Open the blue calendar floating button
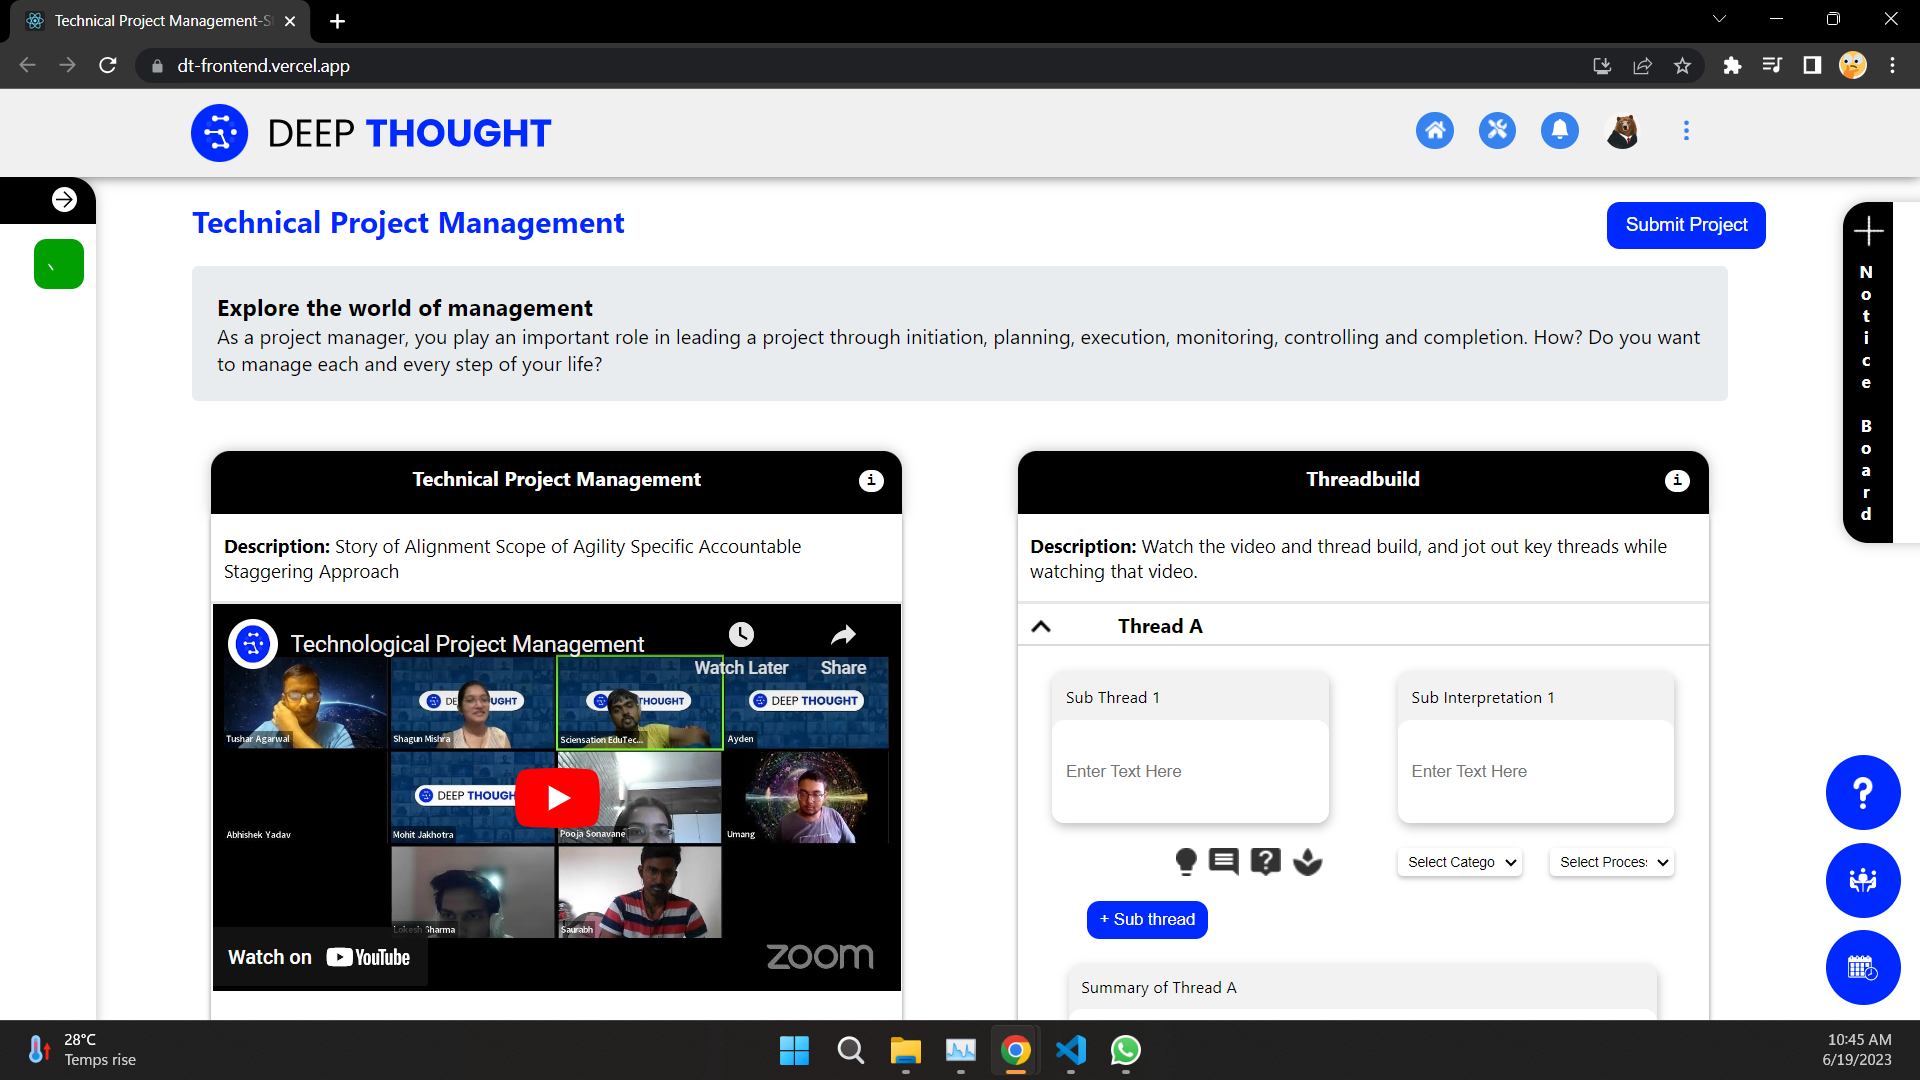 click(x=1862, y=968)
